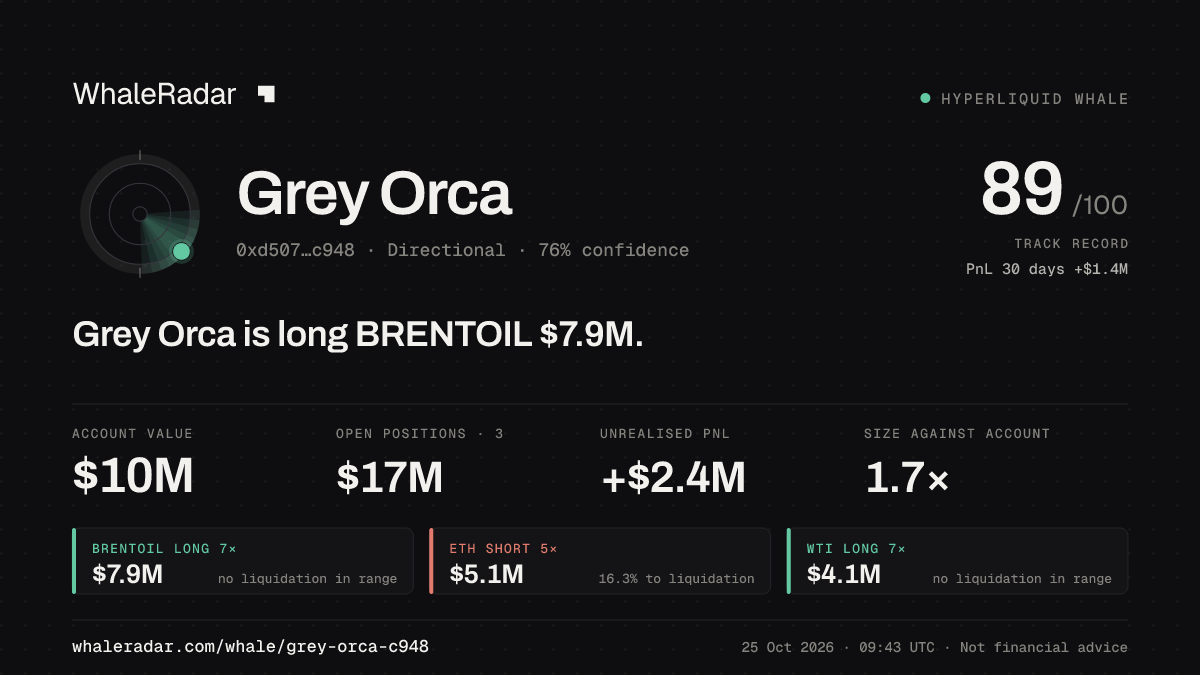This screenshot has height=675, width=1200.
Task: Click the 76% confidence text
Action: 613,250
